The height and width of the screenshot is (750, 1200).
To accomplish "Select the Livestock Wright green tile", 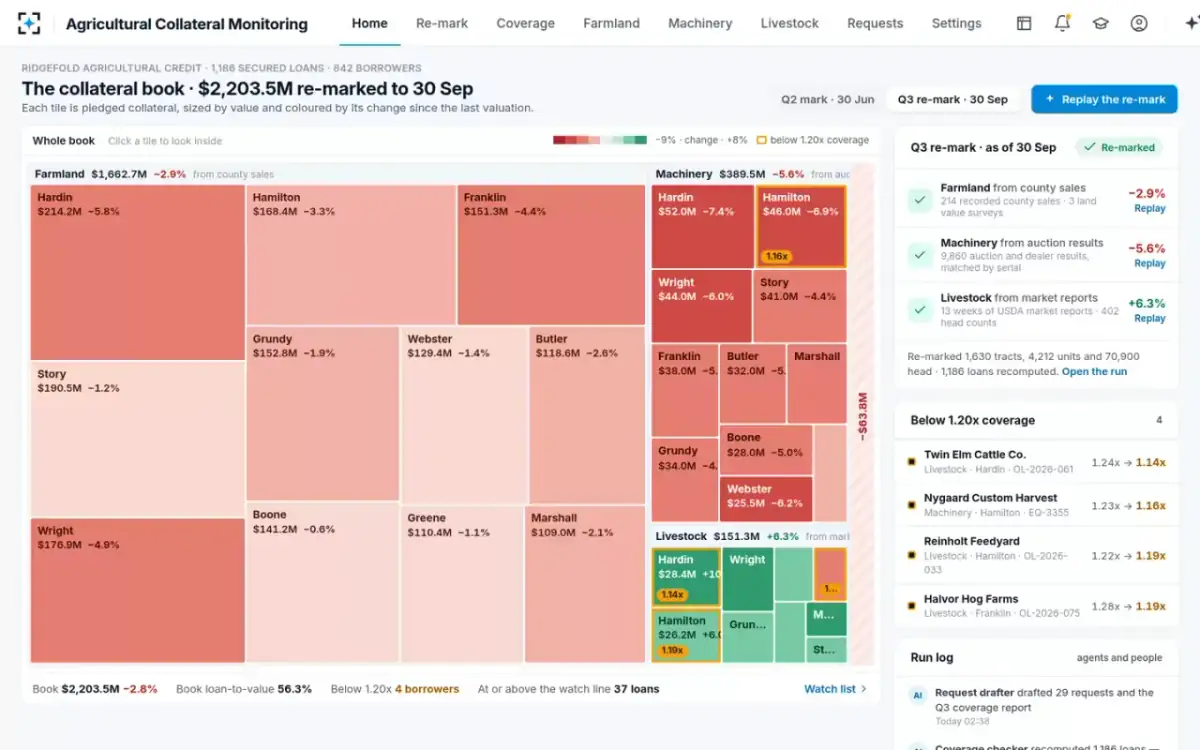I will pos(747,578).
